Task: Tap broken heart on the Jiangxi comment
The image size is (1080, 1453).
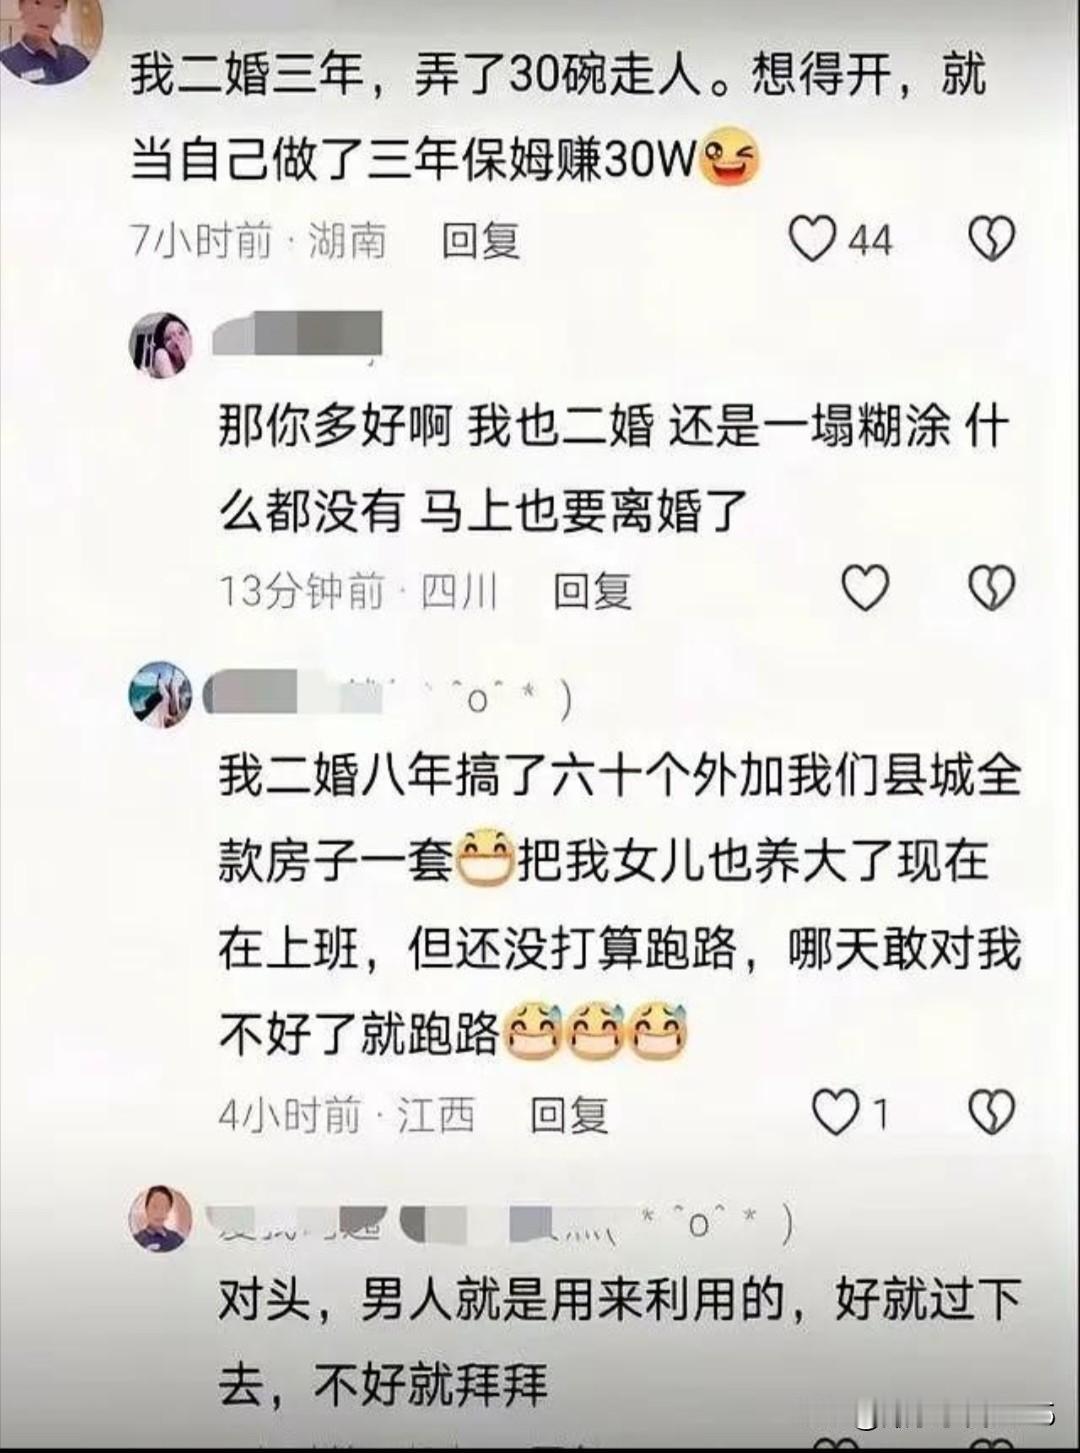Action: click(x=992, y=1112)
